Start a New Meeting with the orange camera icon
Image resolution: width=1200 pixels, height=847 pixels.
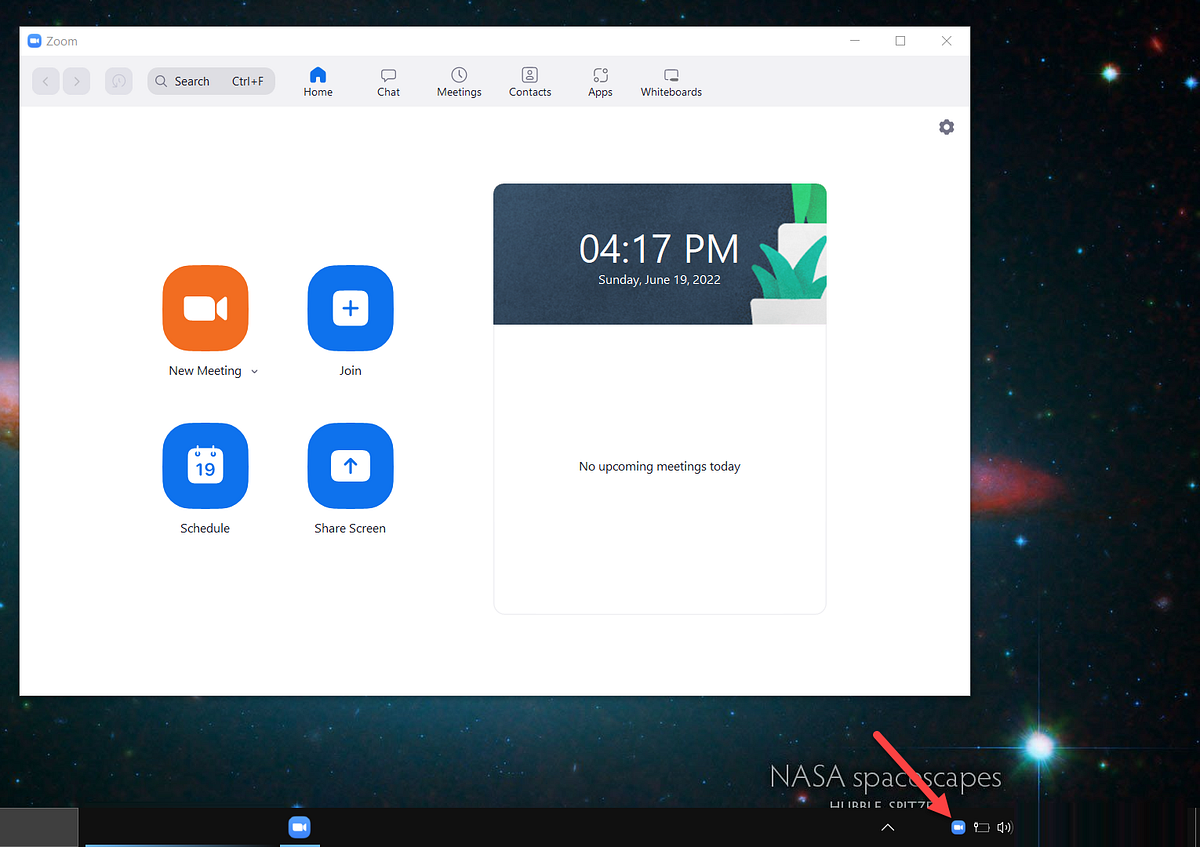coord(205,308)
